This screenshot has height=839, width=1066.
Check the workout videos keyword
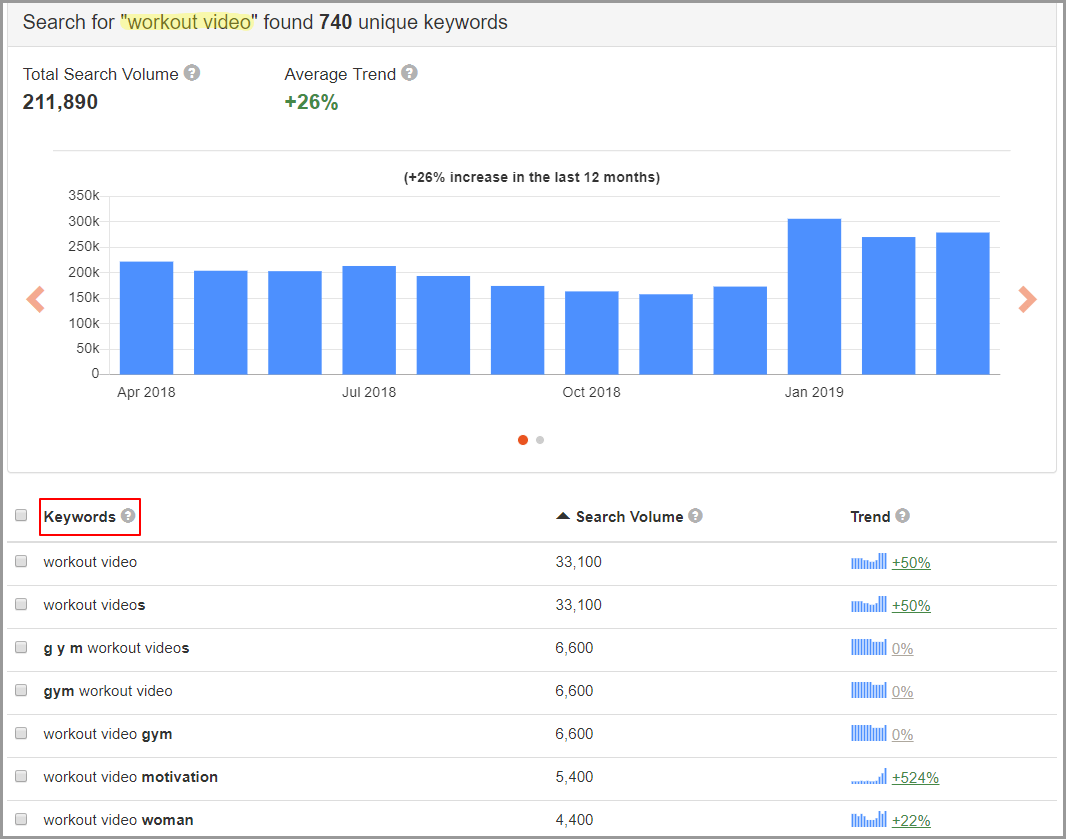click(21, 604)
